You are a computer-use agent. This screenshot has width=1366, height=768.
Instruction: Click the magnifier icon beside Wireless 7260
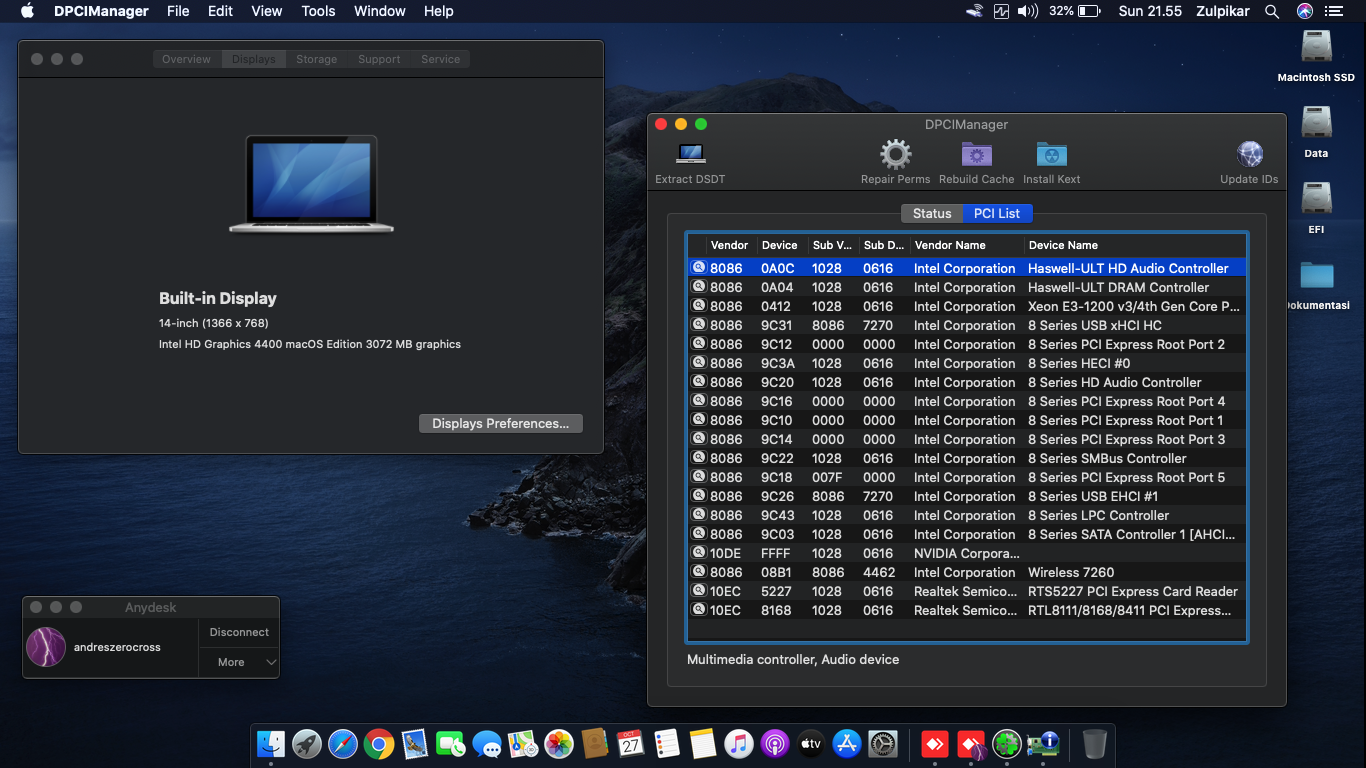coord(698,572)
